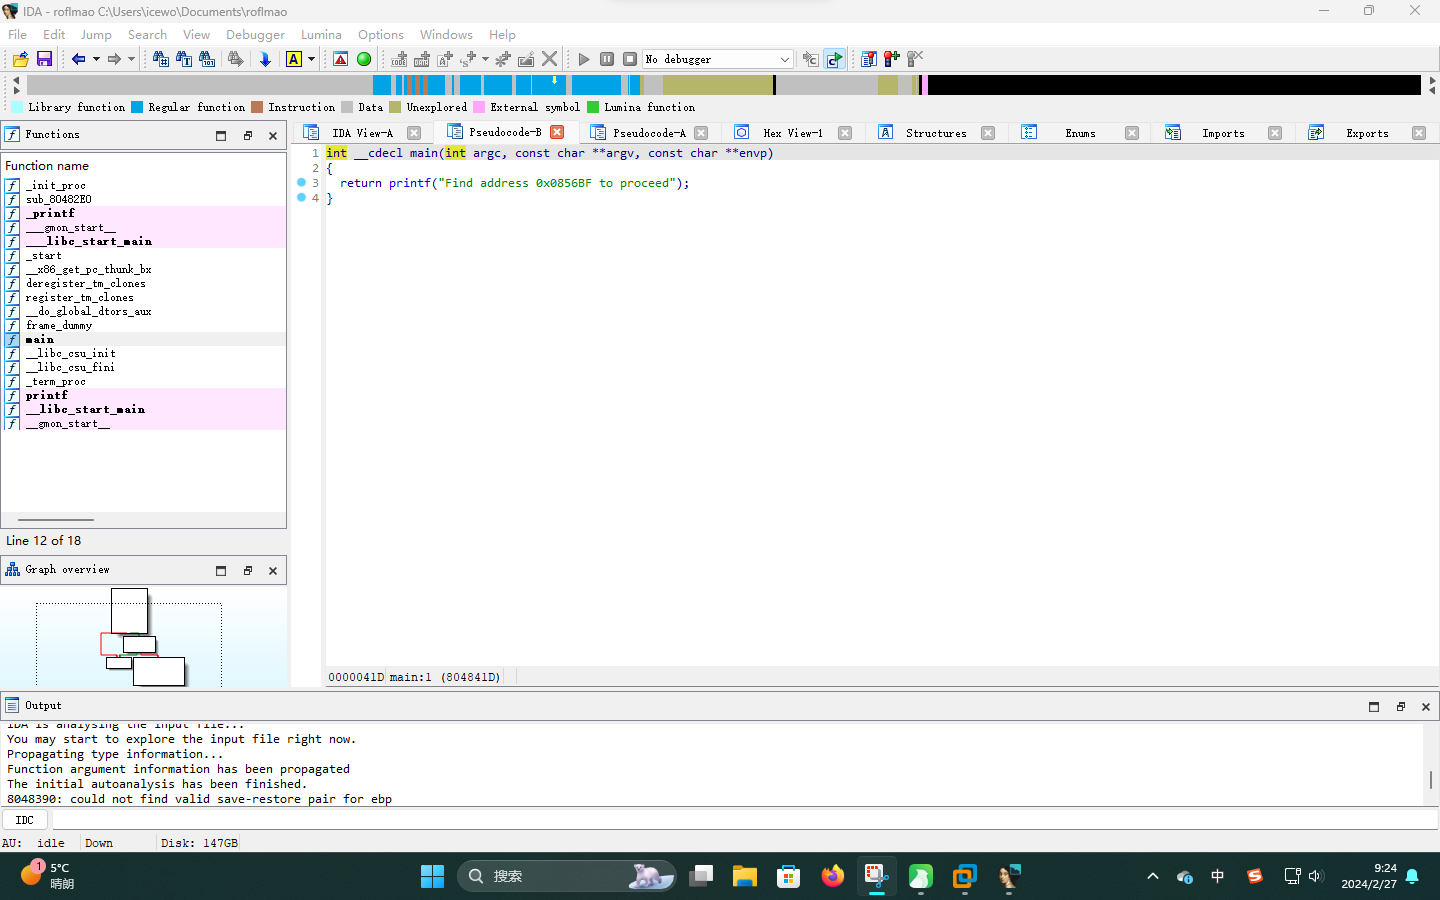1440x900 pixels.
Task: Click the blue down arrow icon
Action: coord(265,59)
